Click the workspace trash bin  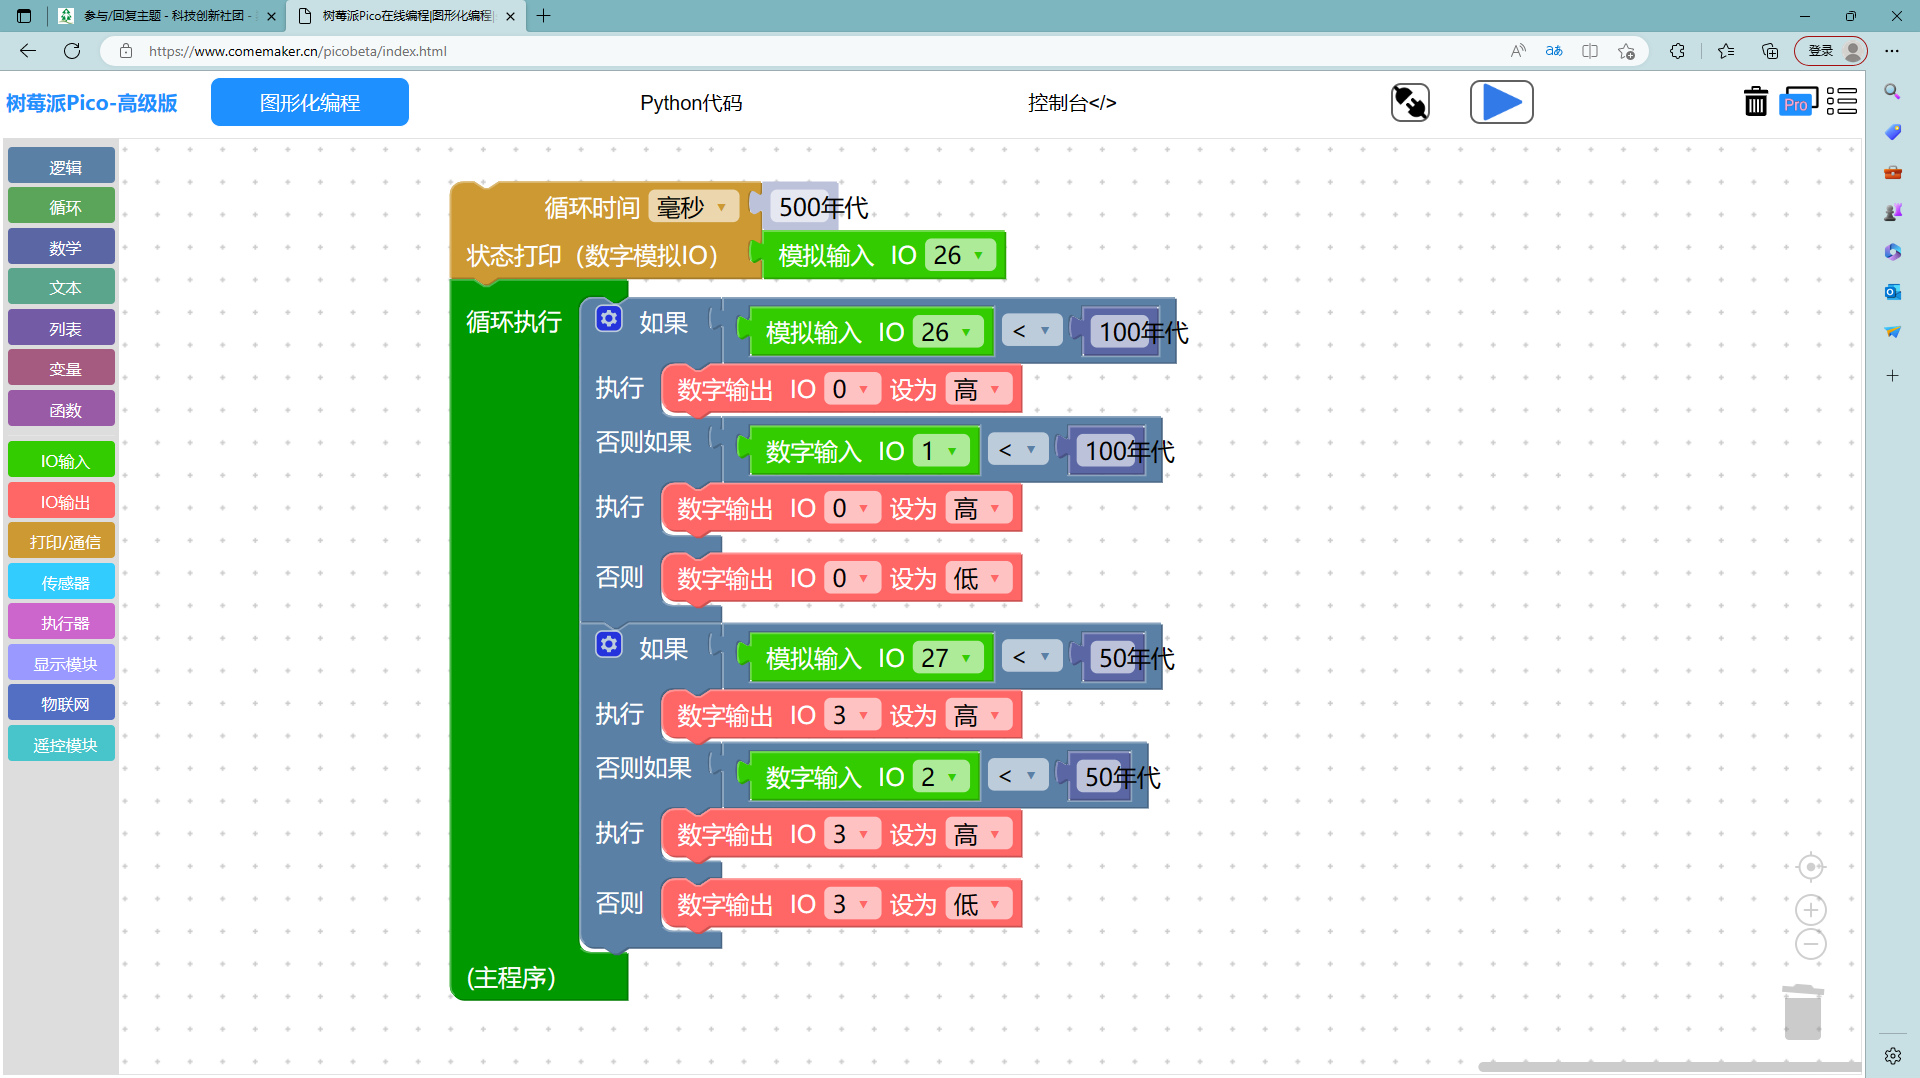pos(1803,1012)
